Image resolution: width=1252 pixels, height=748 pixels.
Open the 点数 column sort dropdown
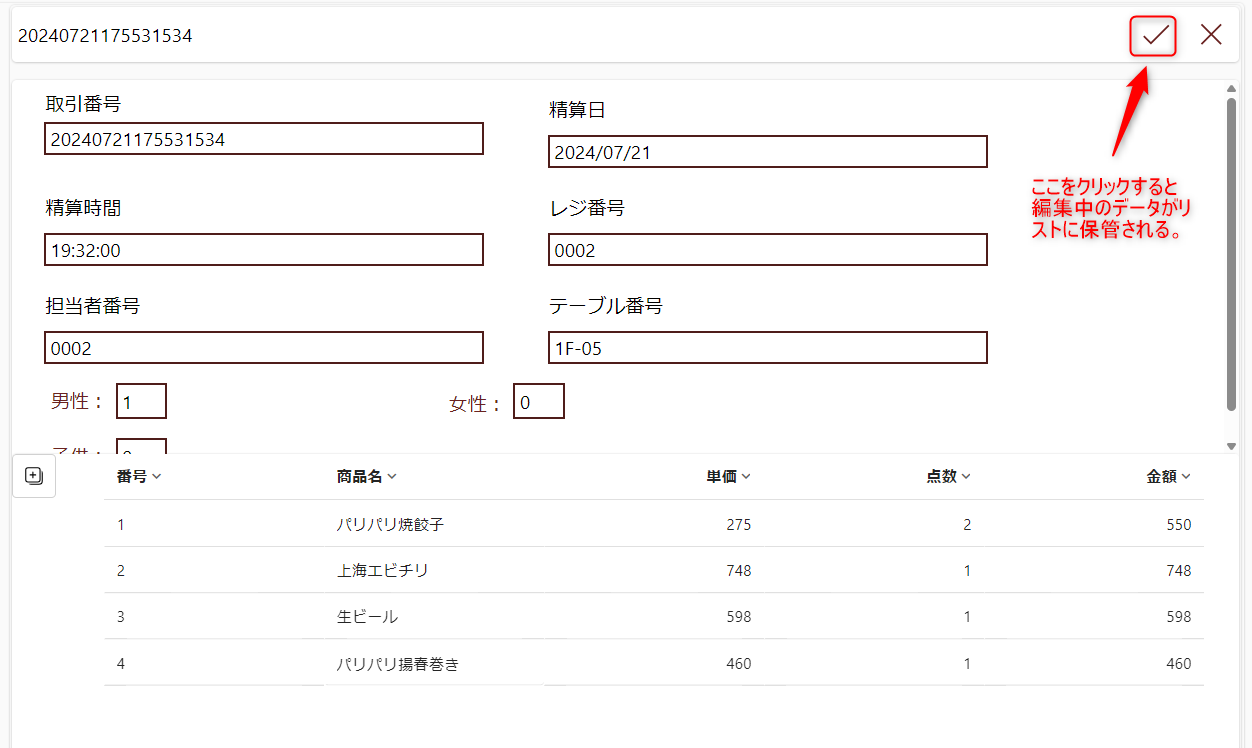click(x=966, y=477)
